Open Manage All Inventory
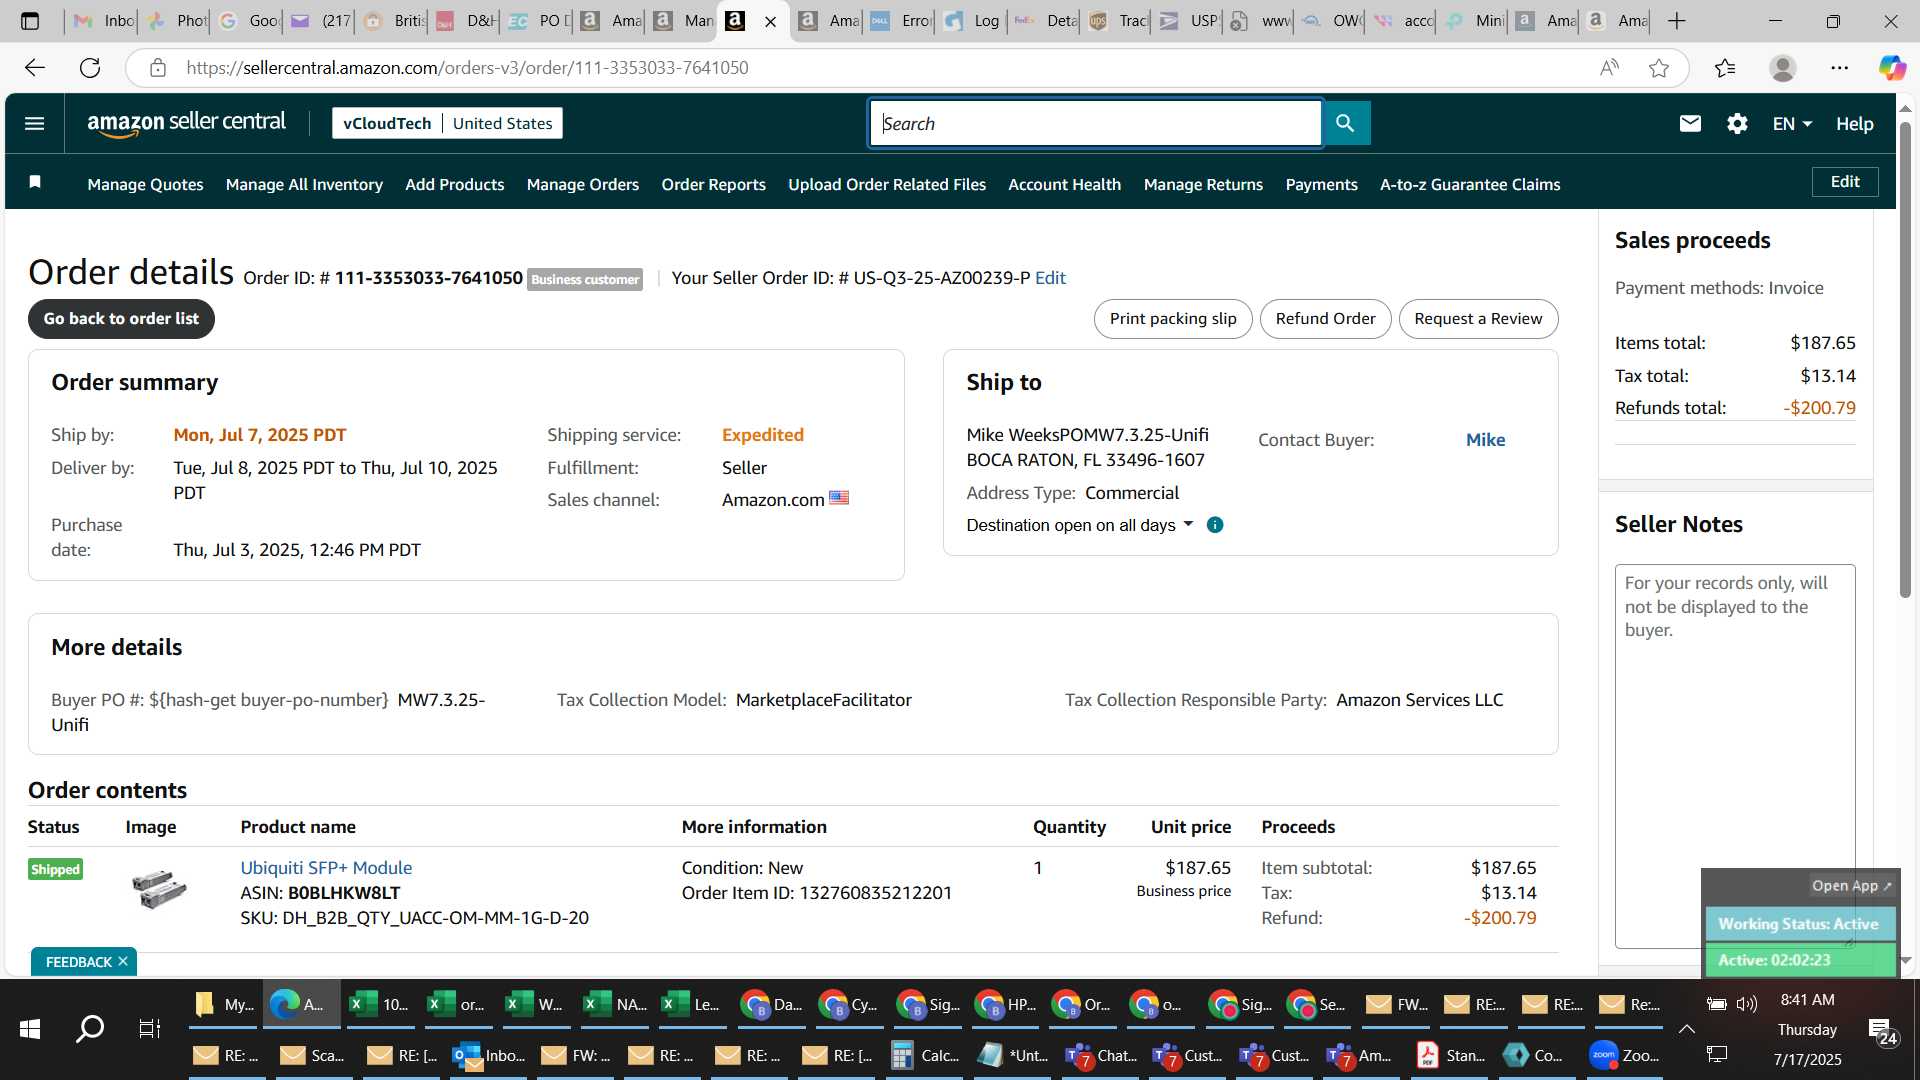The width and height of the screenshot is (1920, 1080). point(304,184)
